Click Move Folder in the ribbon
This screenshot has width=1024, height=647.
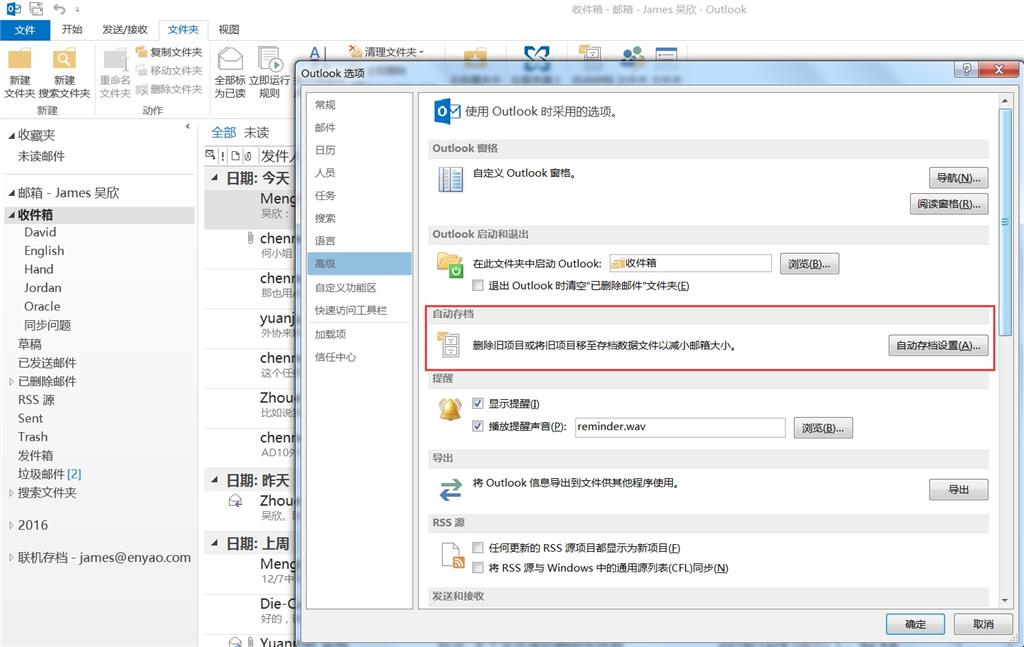click(168, 70)
